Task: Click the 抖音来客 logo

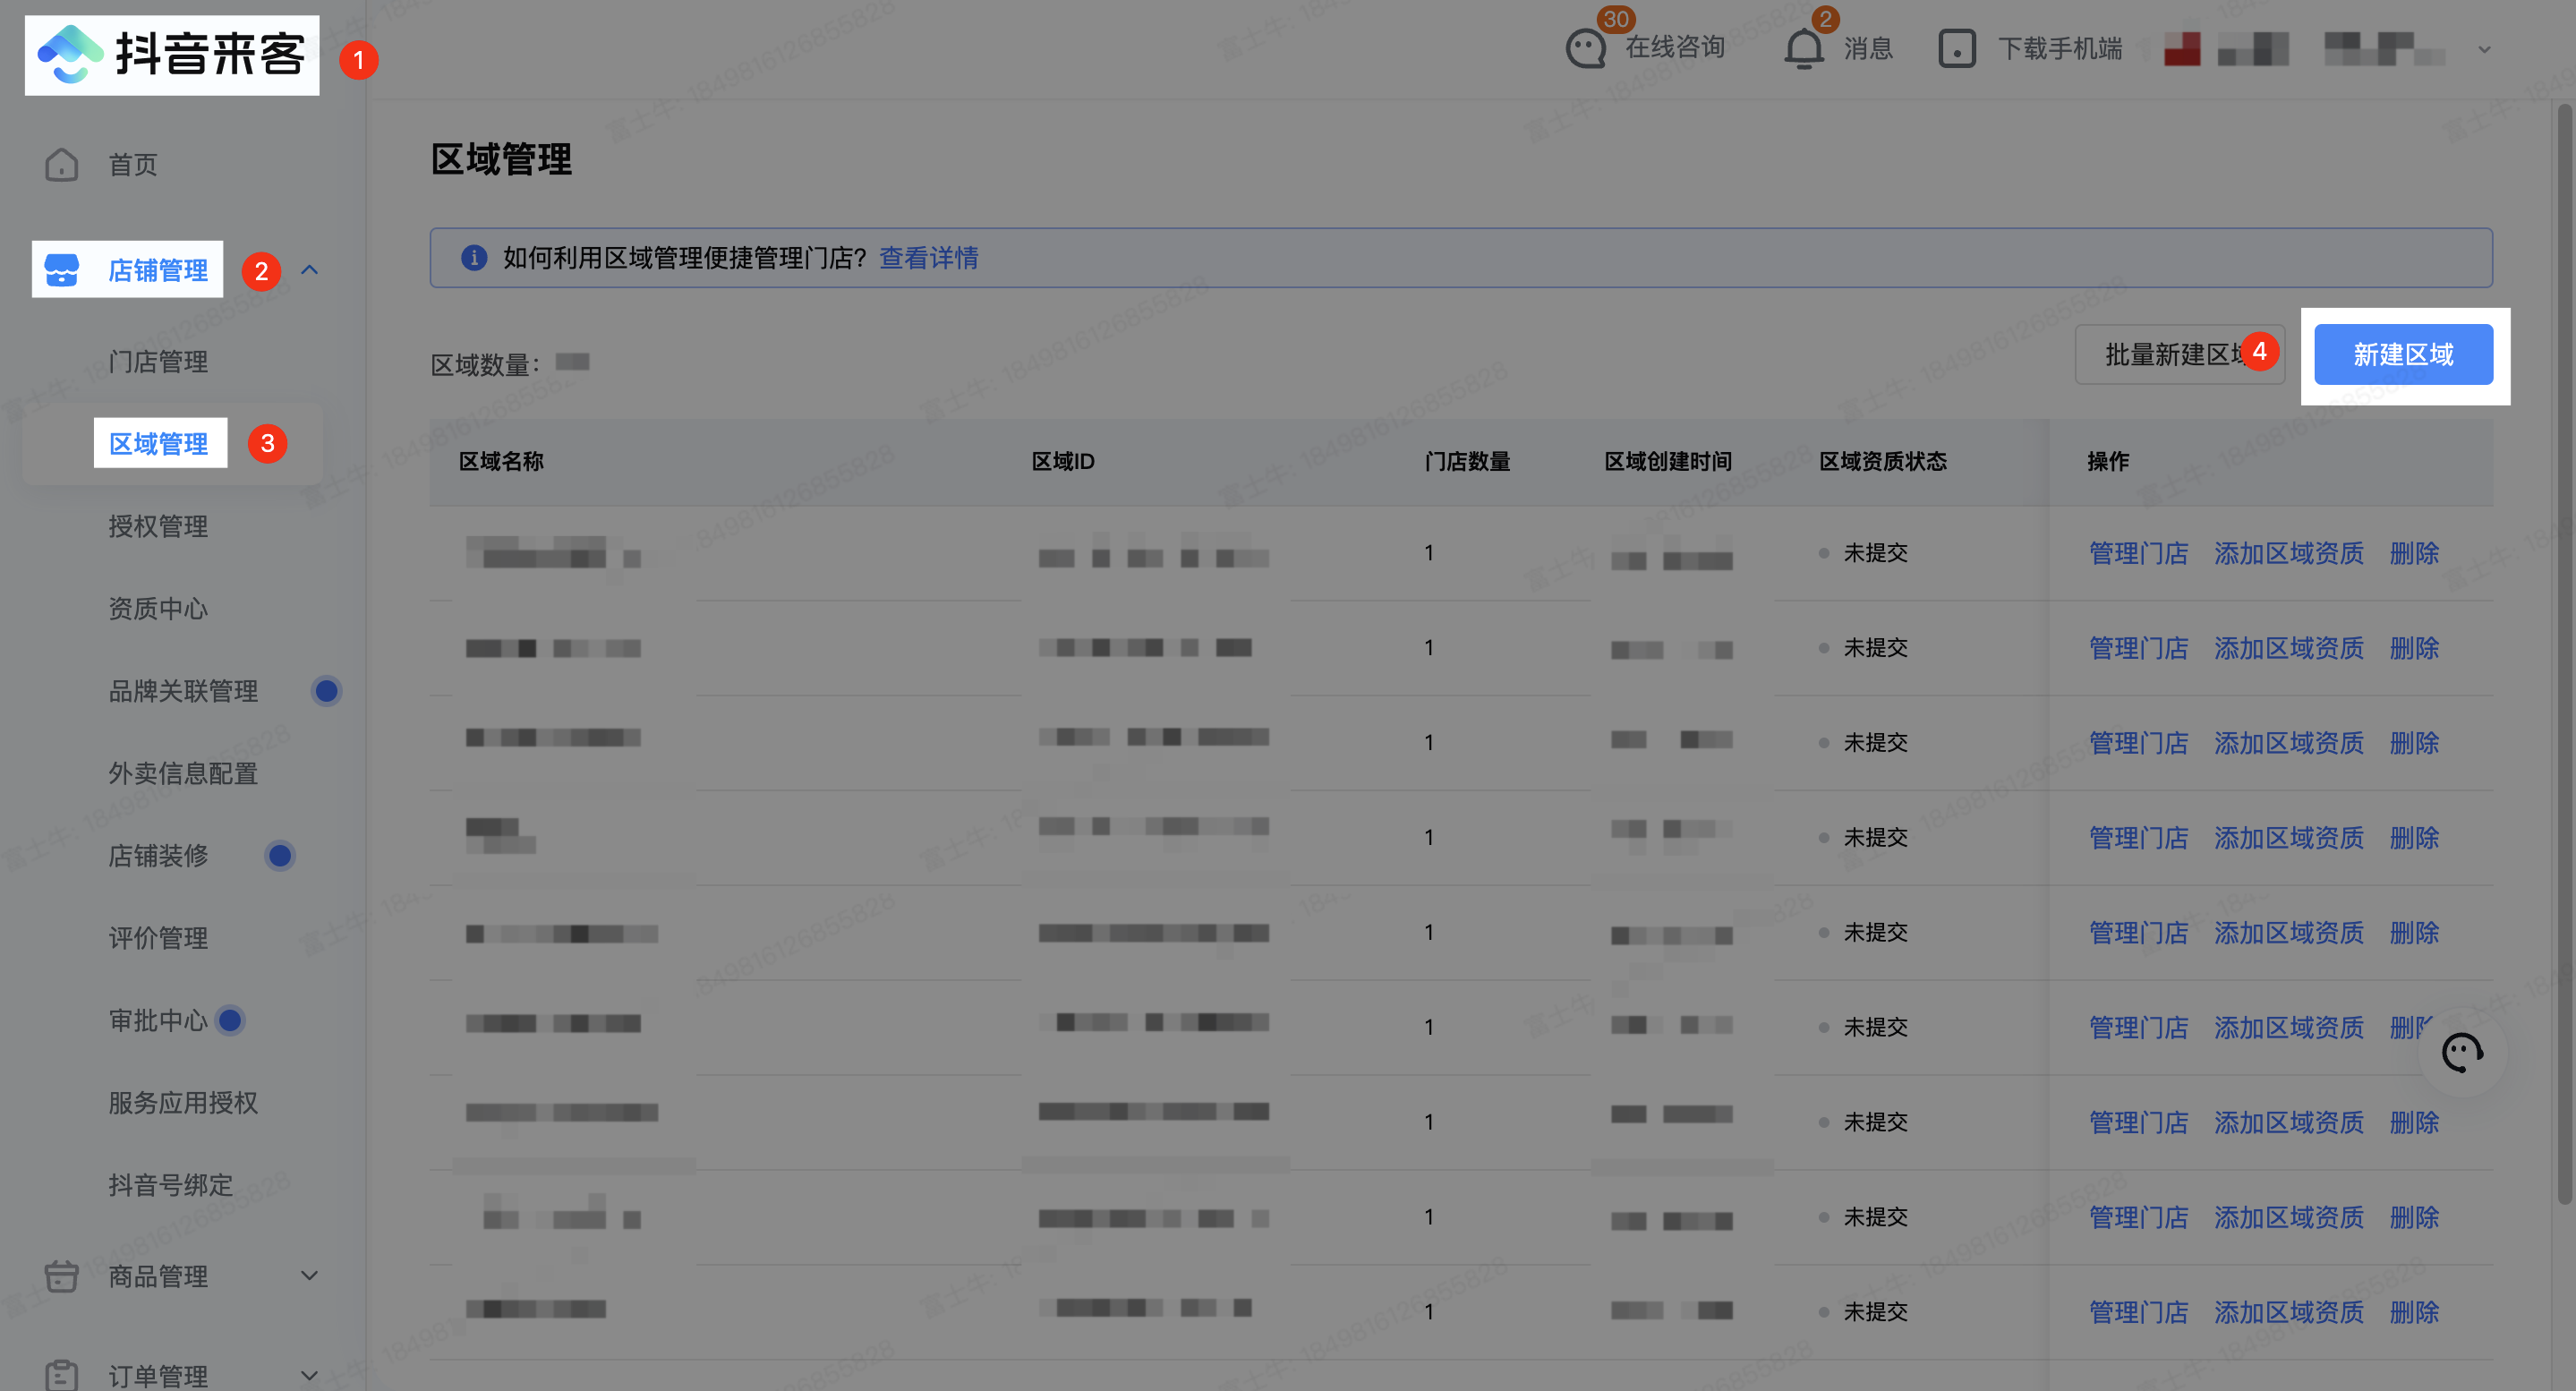Action: pos(171,54)
